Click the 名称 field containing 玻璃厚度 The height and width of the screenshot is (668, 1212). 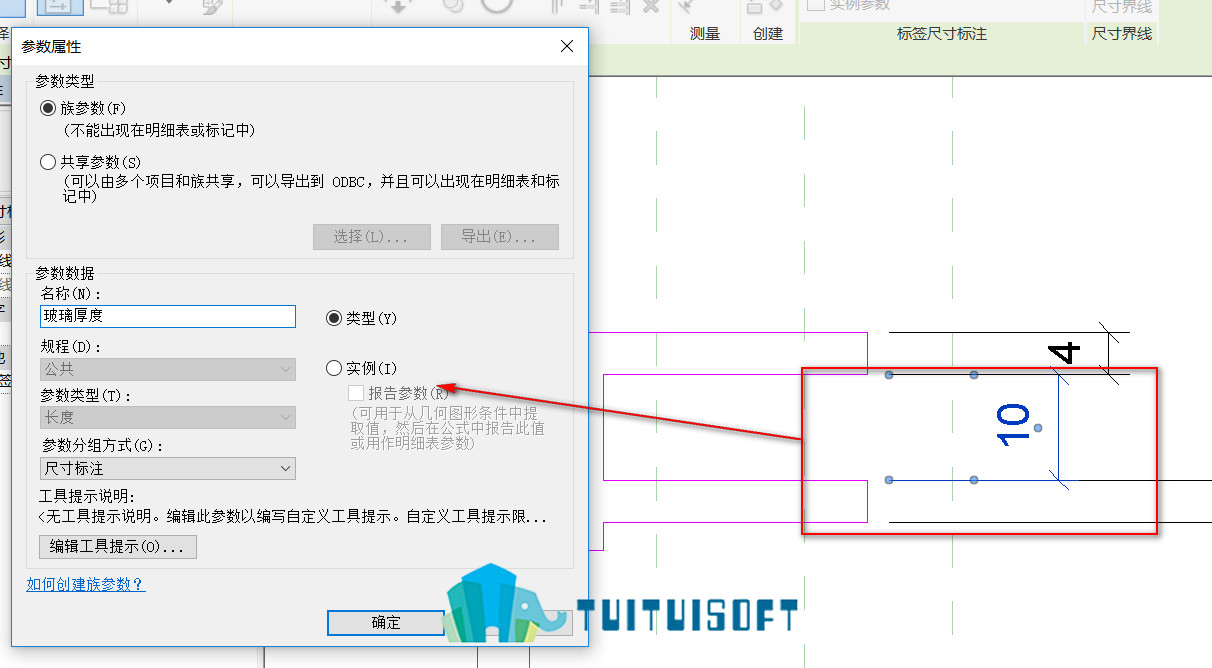[x=168, y=316]
